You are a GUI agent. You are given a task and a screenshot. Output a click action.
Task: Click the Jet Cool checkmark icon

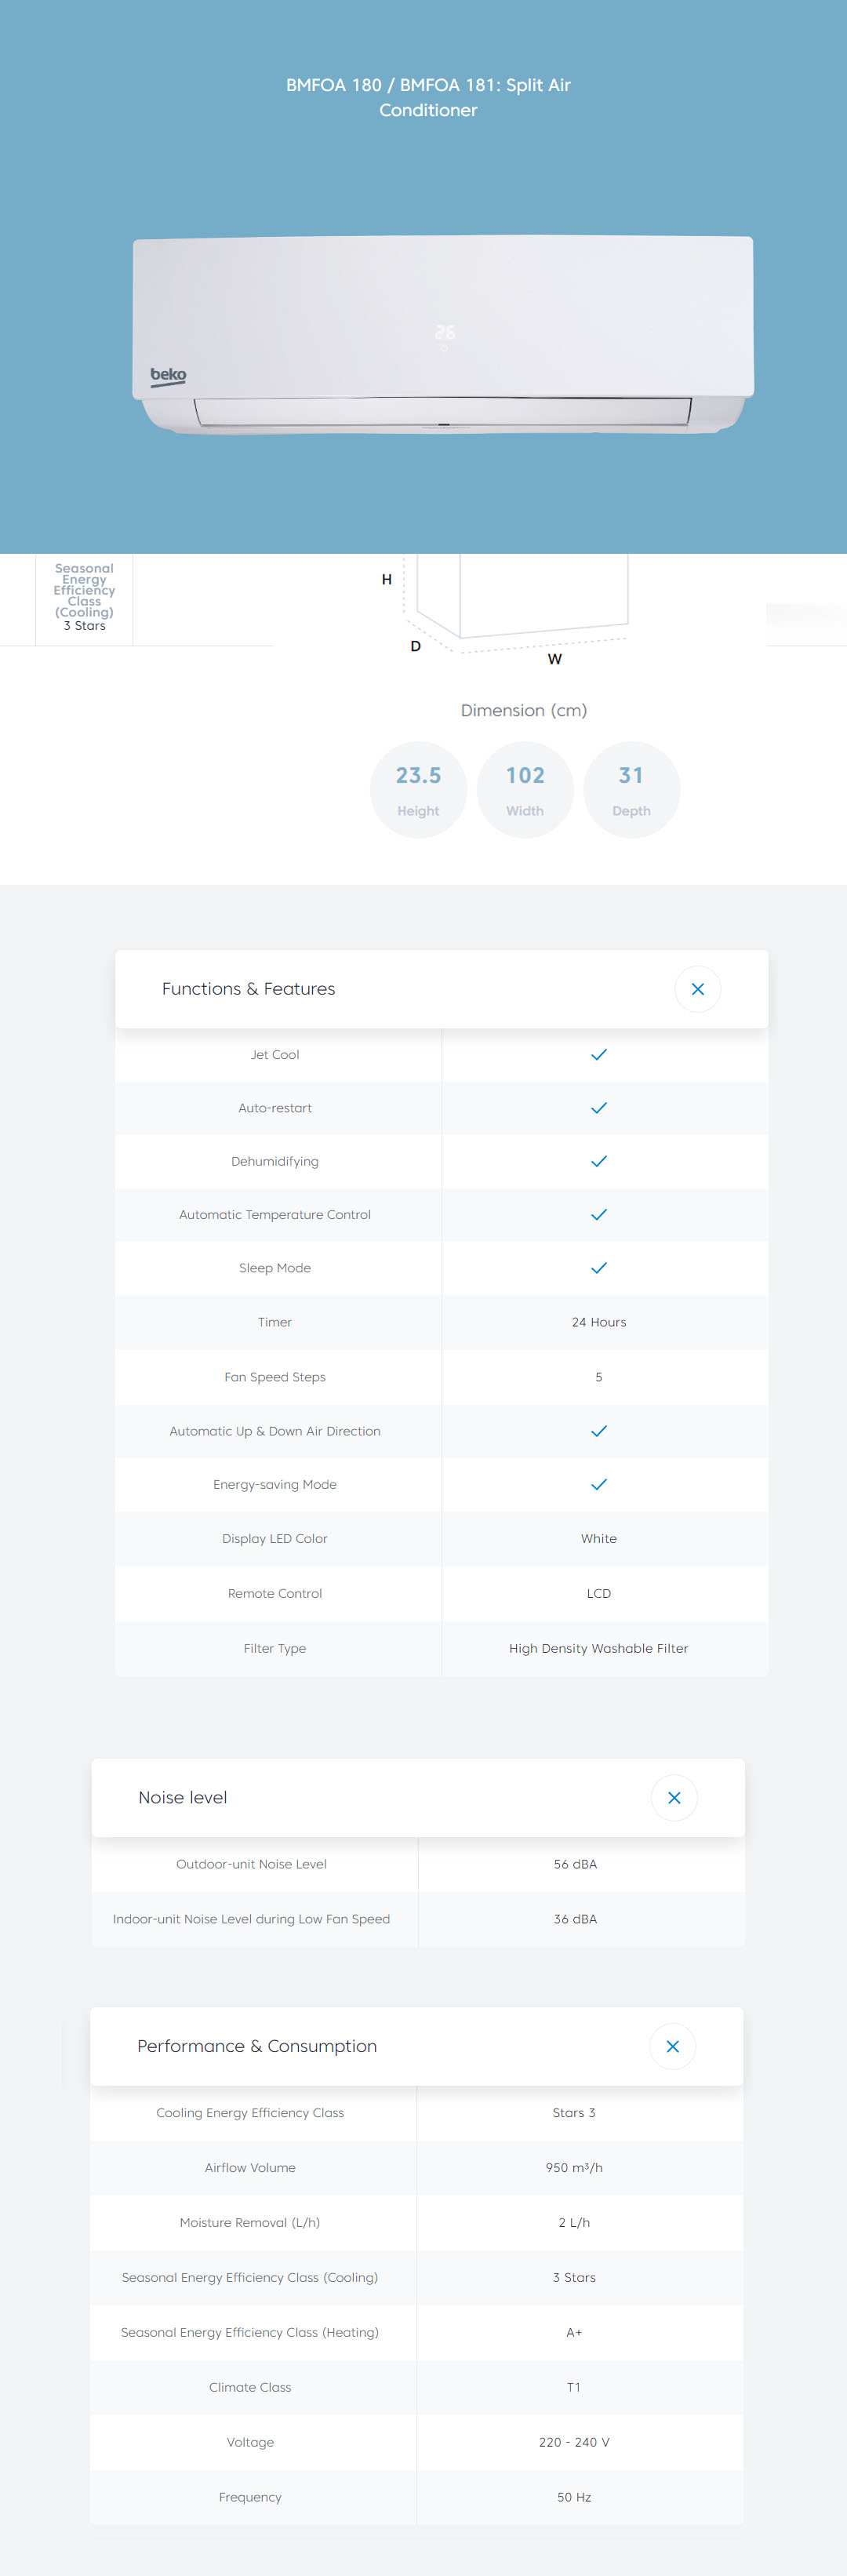coord(598,1055)
